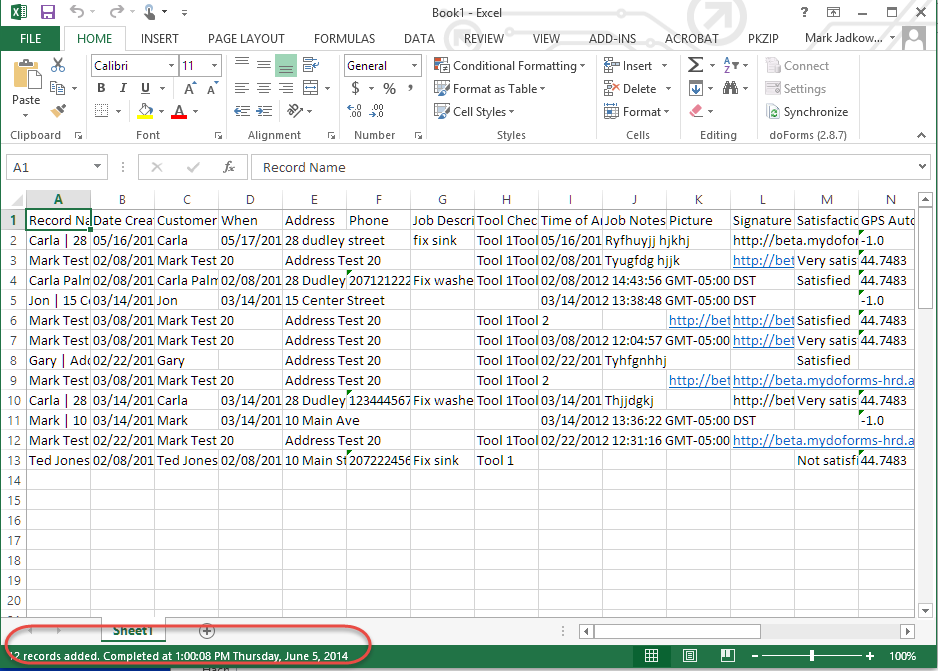The width and height of the screenshot is (938, 671).
Task: Apply Percent Style format
Action: pos(389,89)
